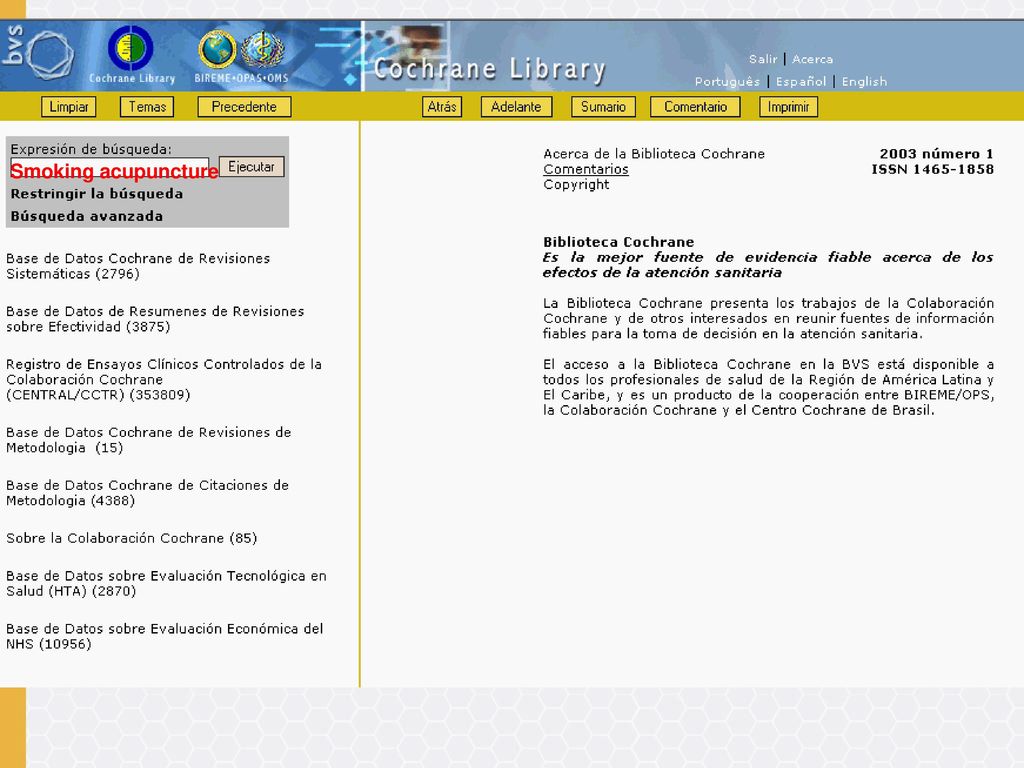The width and height of the screenshot is (1024, 768).
Task: Open Restringir la búsqueda
Action: 97,194
